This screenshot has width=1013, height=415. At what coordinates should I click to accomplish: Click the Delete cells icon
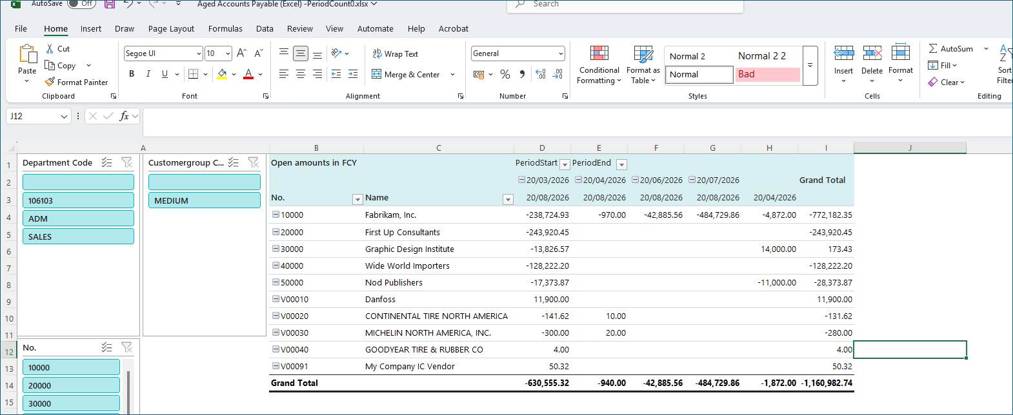coord(872,53)
